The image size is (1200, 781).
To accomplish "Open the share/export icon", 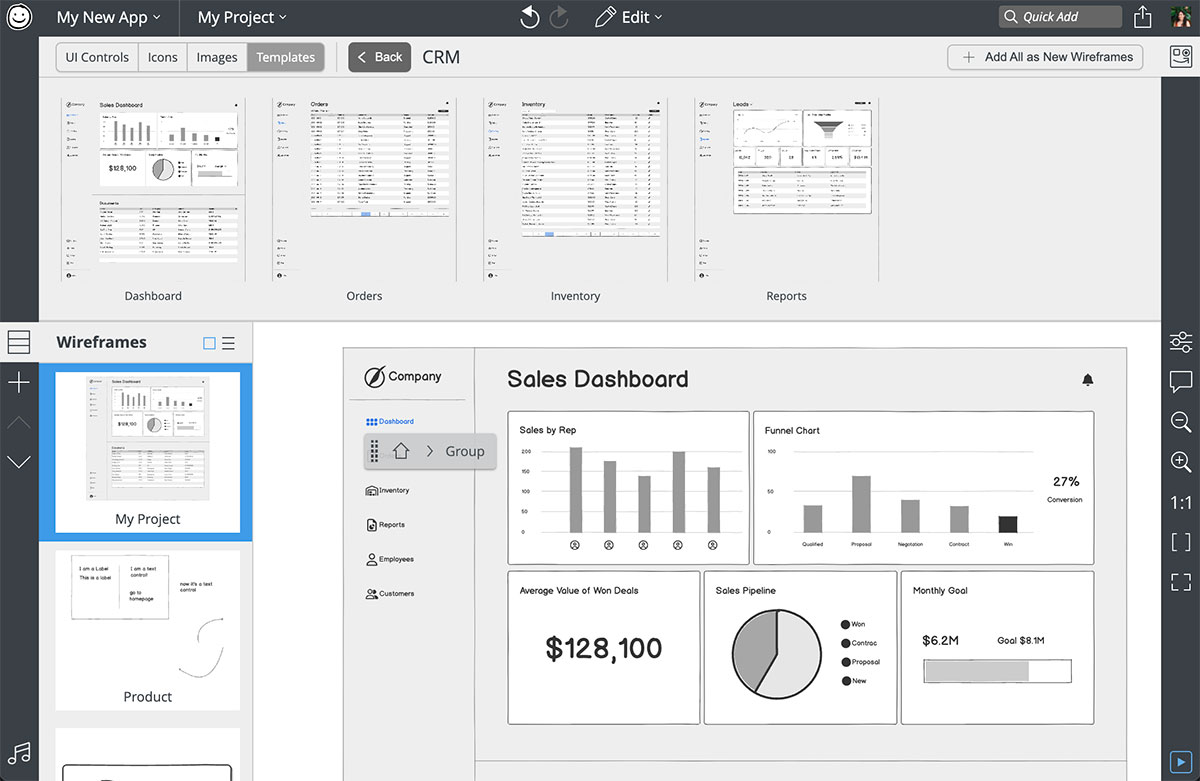I will coord(1142,17).
